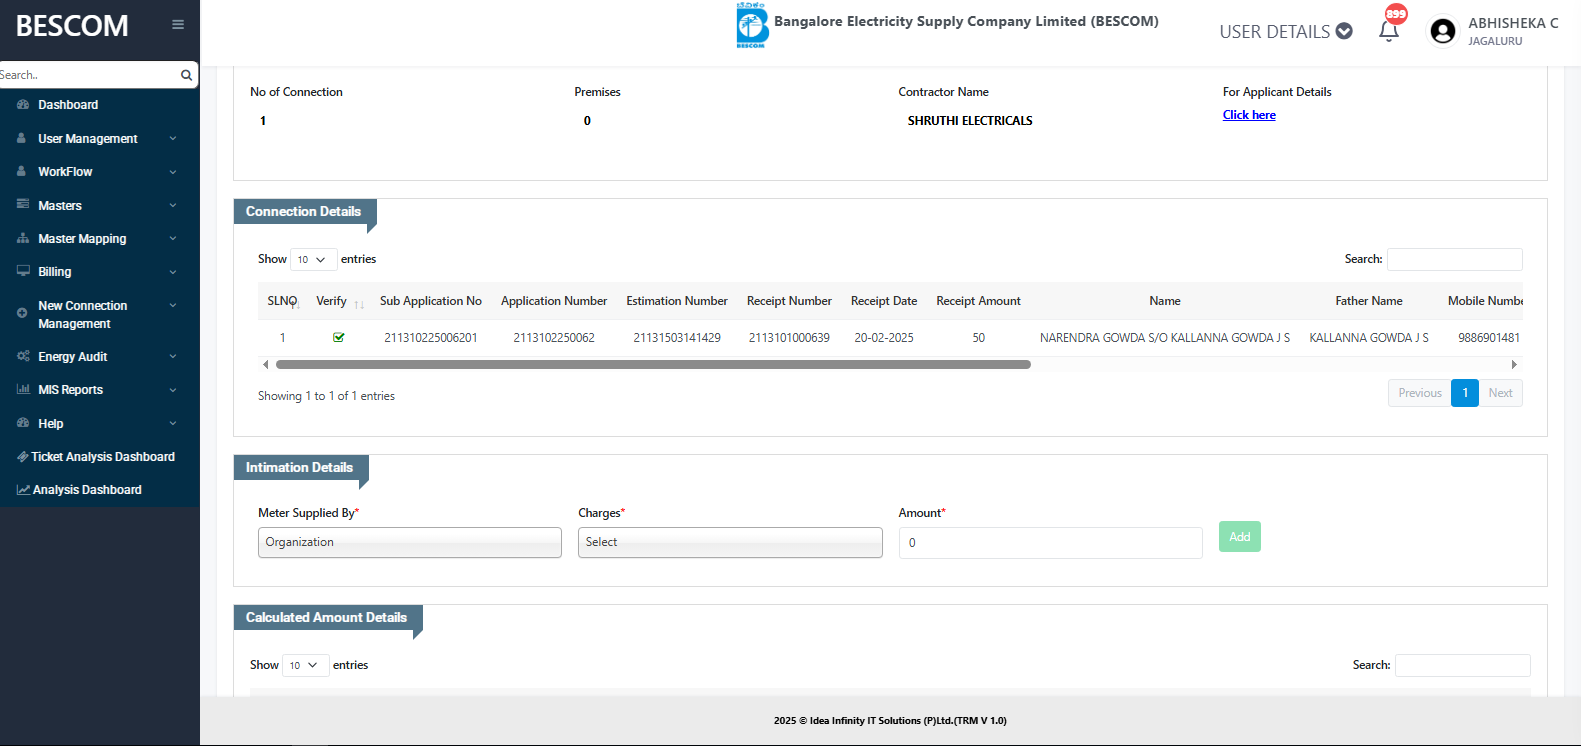Click the Amount input field
This screenshot has width=1581, height=746.
point(1050,543)
